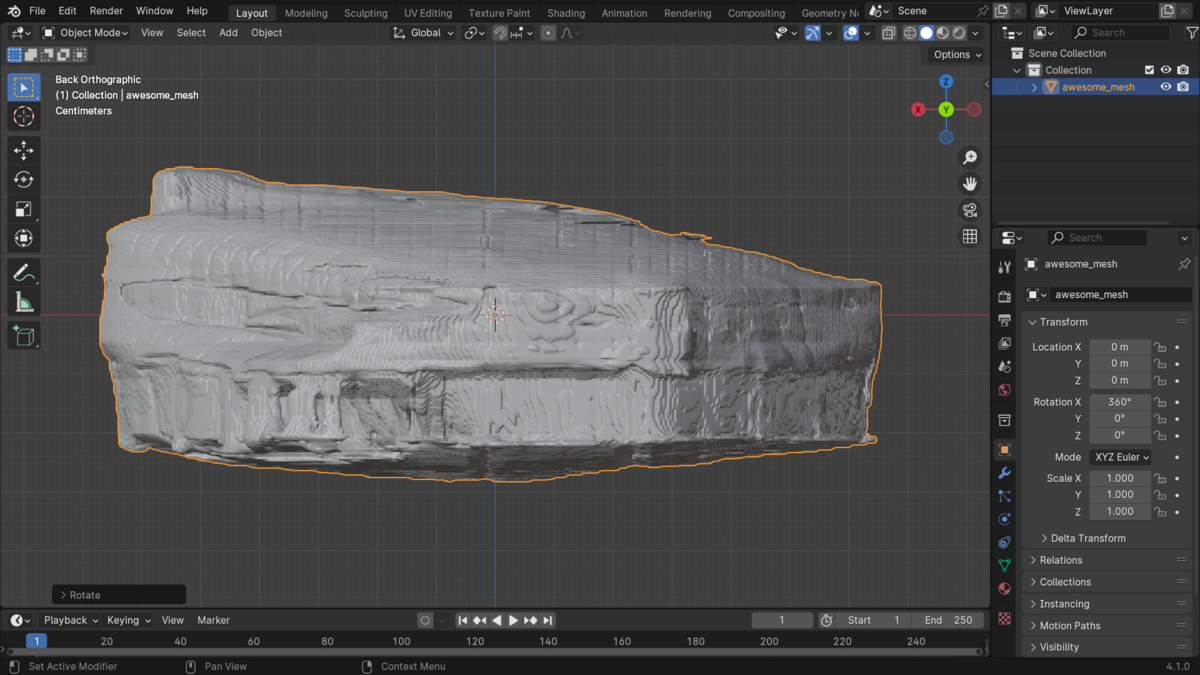Open the Playback dropdown in the timeline
The height and width of the screenshot is (675, 1200).
click(70, 620)
